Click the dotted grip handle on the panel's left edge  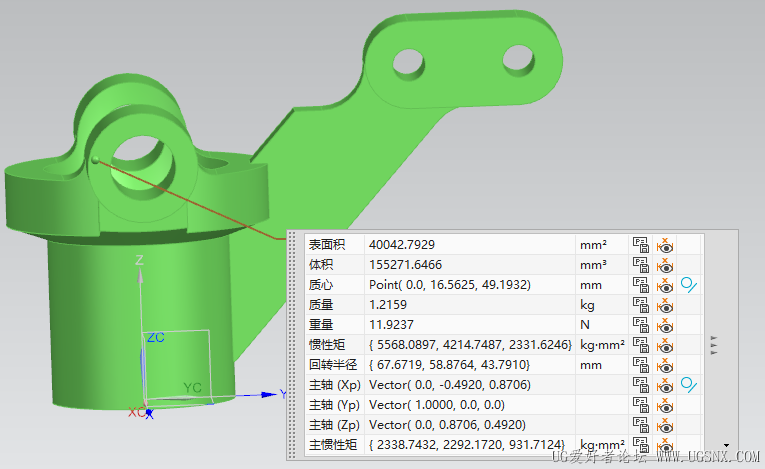click(x=292, y=346)
